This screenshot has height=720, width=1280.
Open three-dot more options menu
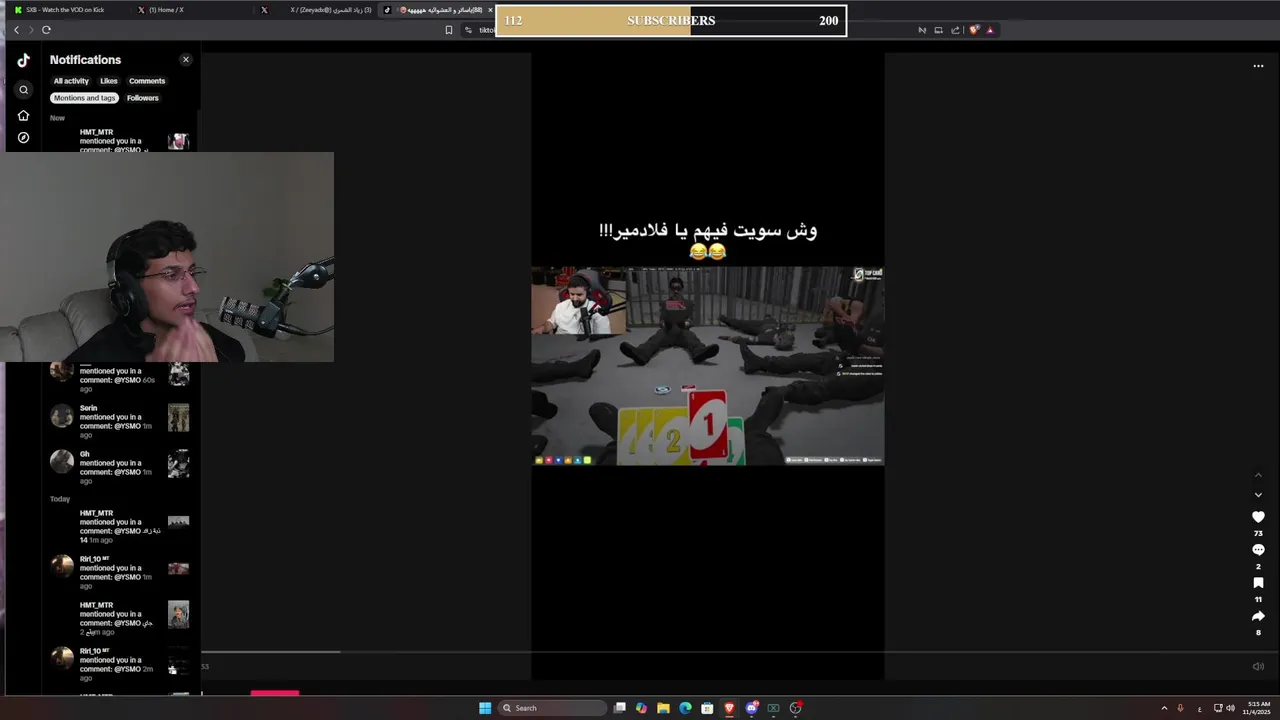[x=1258, y=66]
